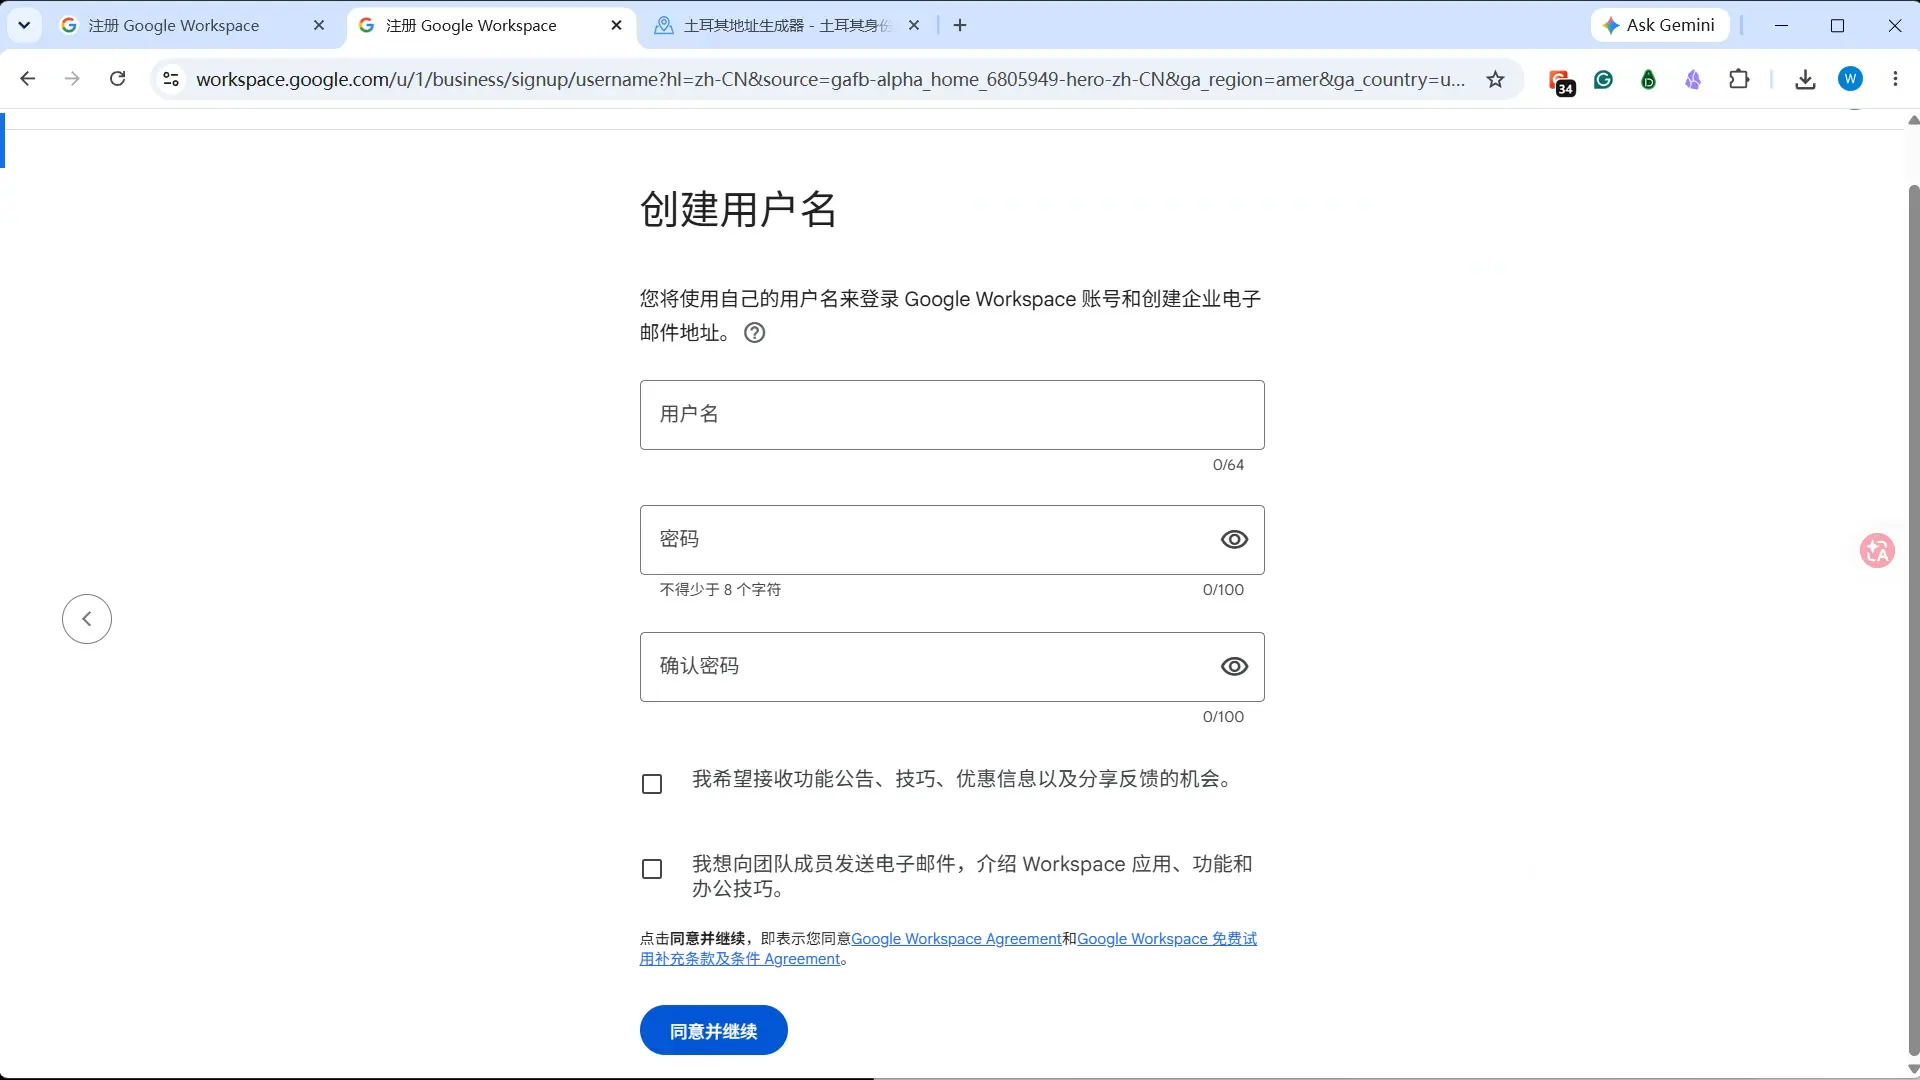This screenshot has height=1080, width=1920.
Task: Click the 0/64 character counter
Action: point(1228,465)
